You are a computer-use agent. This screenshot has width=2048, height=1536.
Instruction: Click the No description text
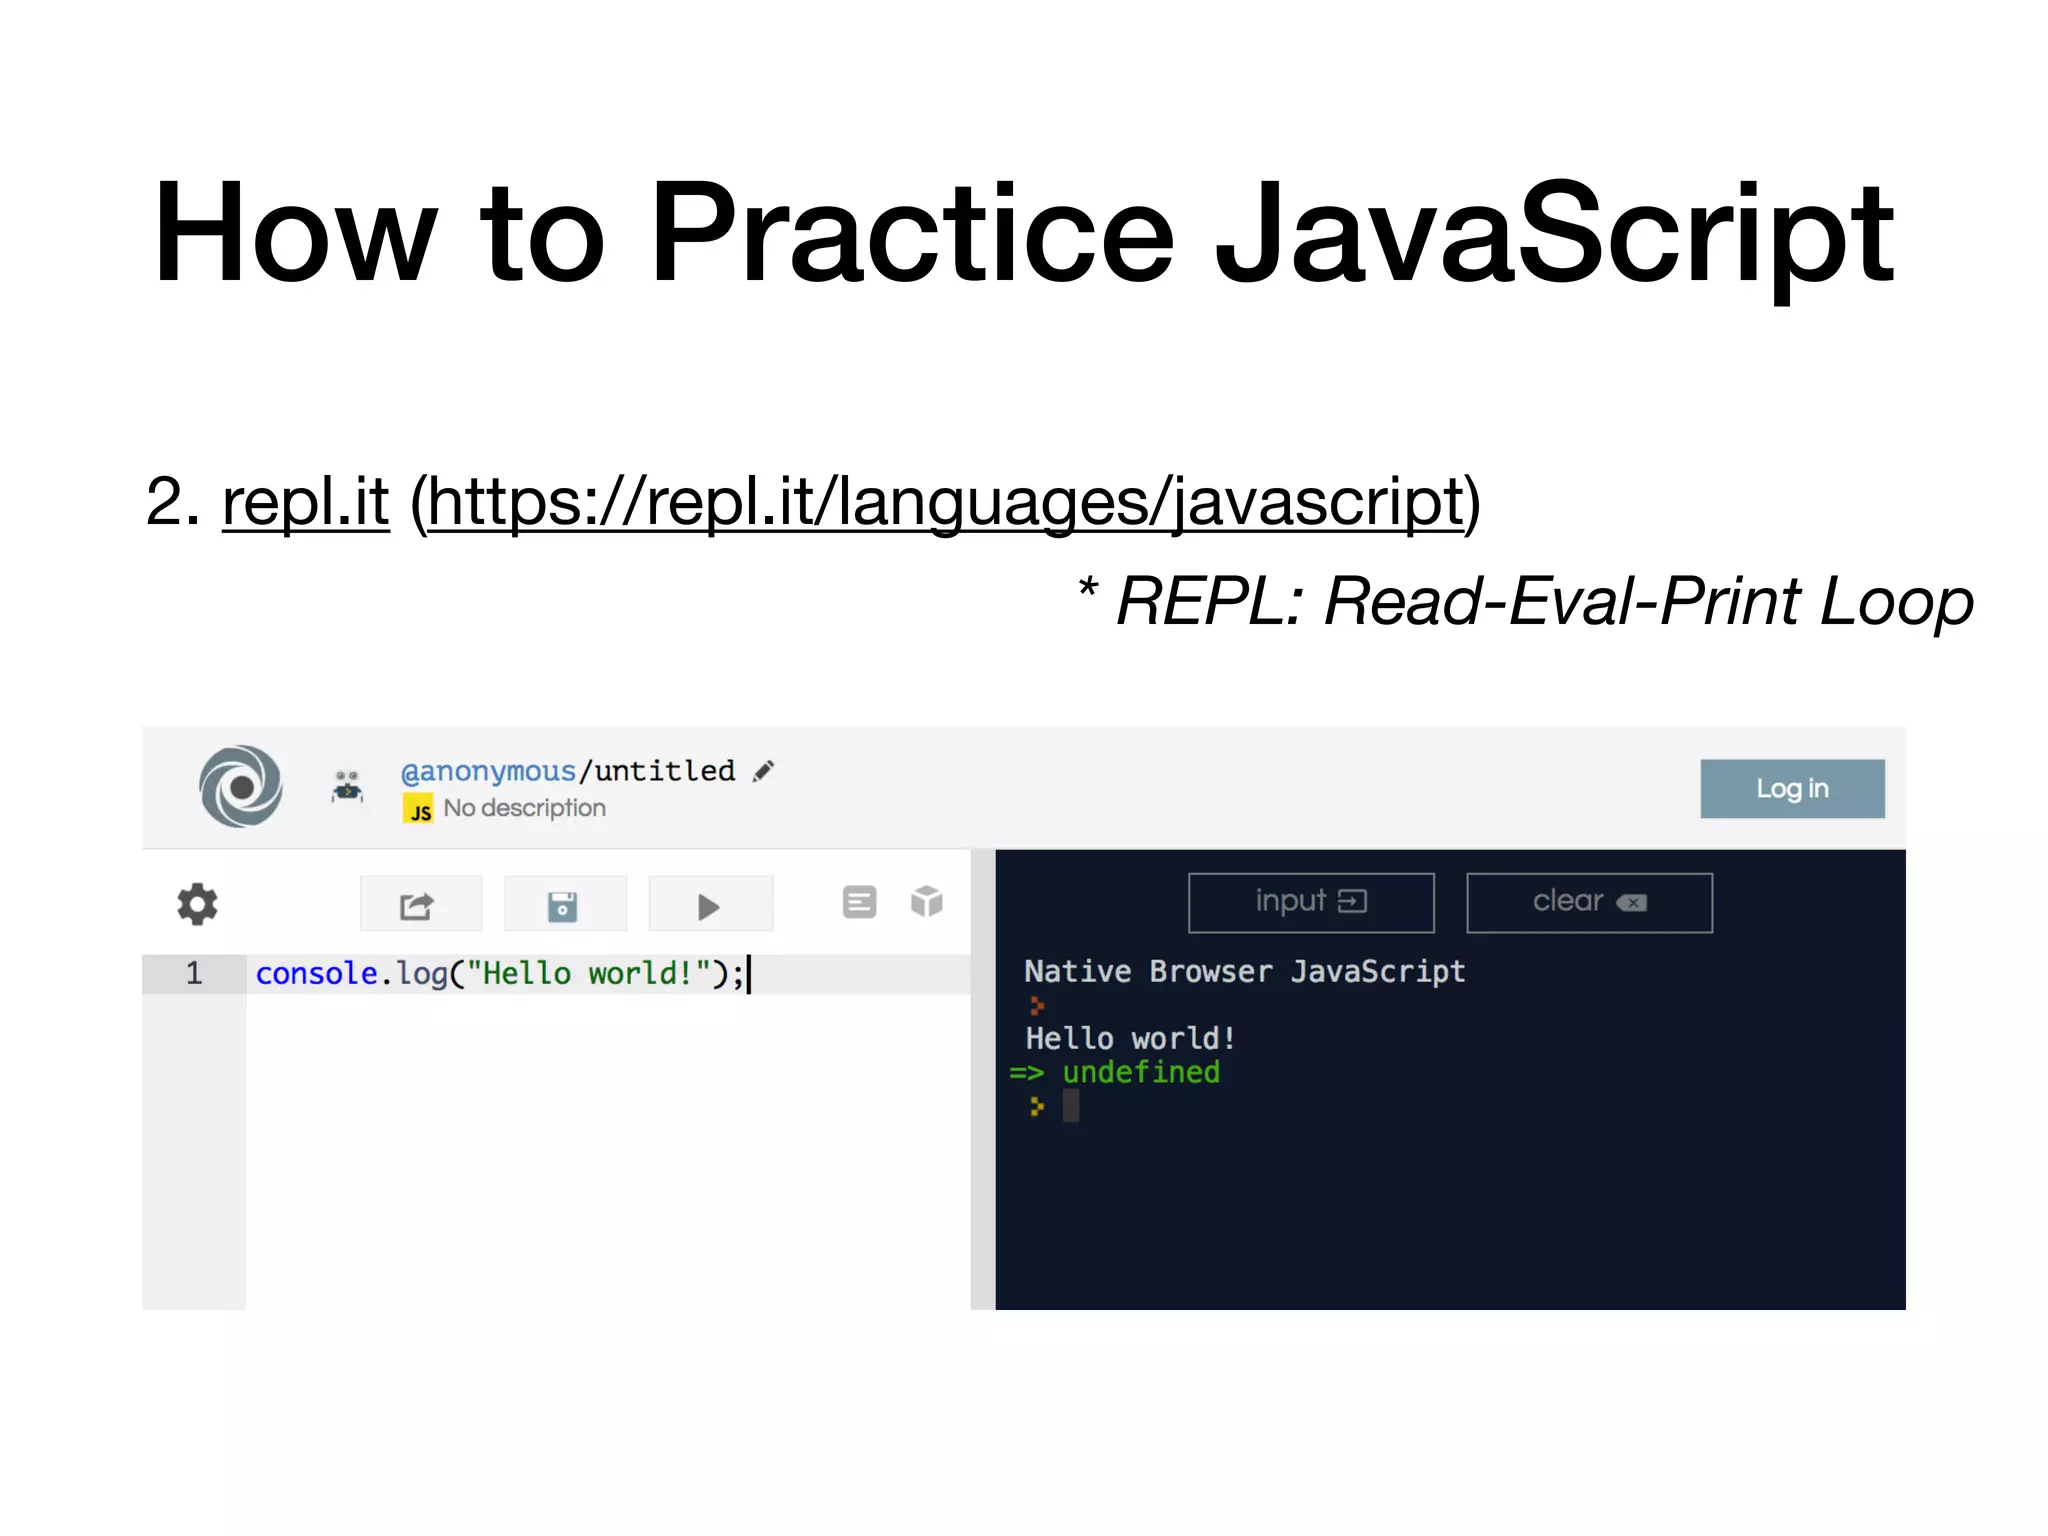click(525, 808)
